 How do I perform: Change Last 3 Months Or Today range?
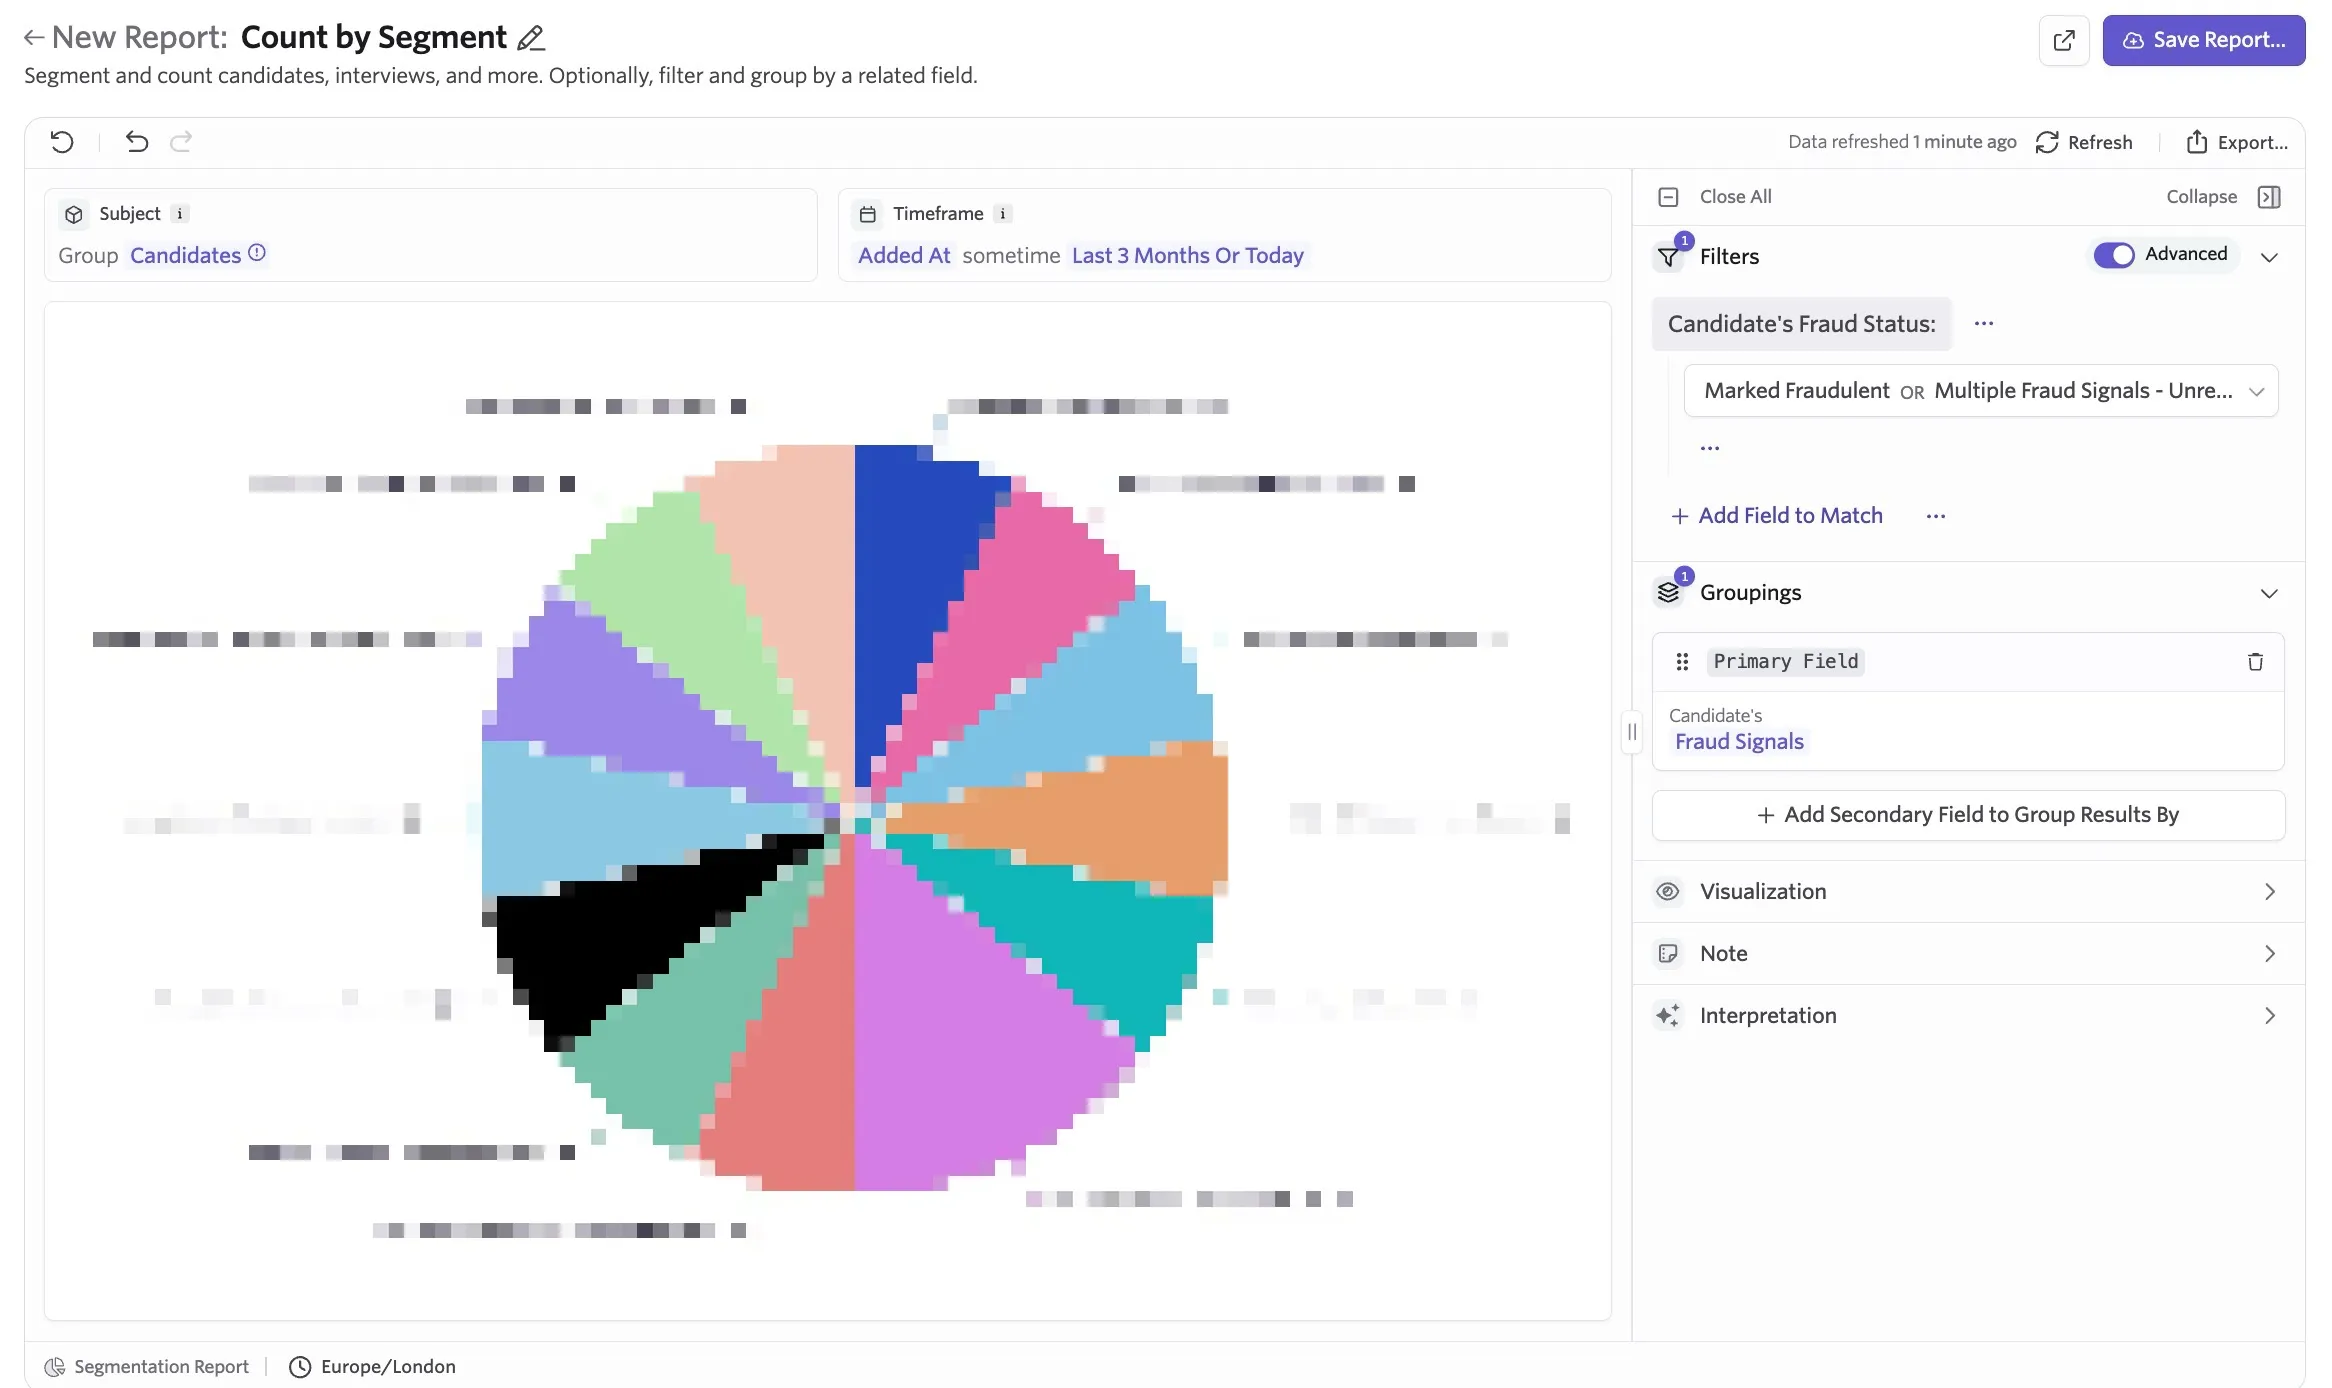coord(1188,256)
